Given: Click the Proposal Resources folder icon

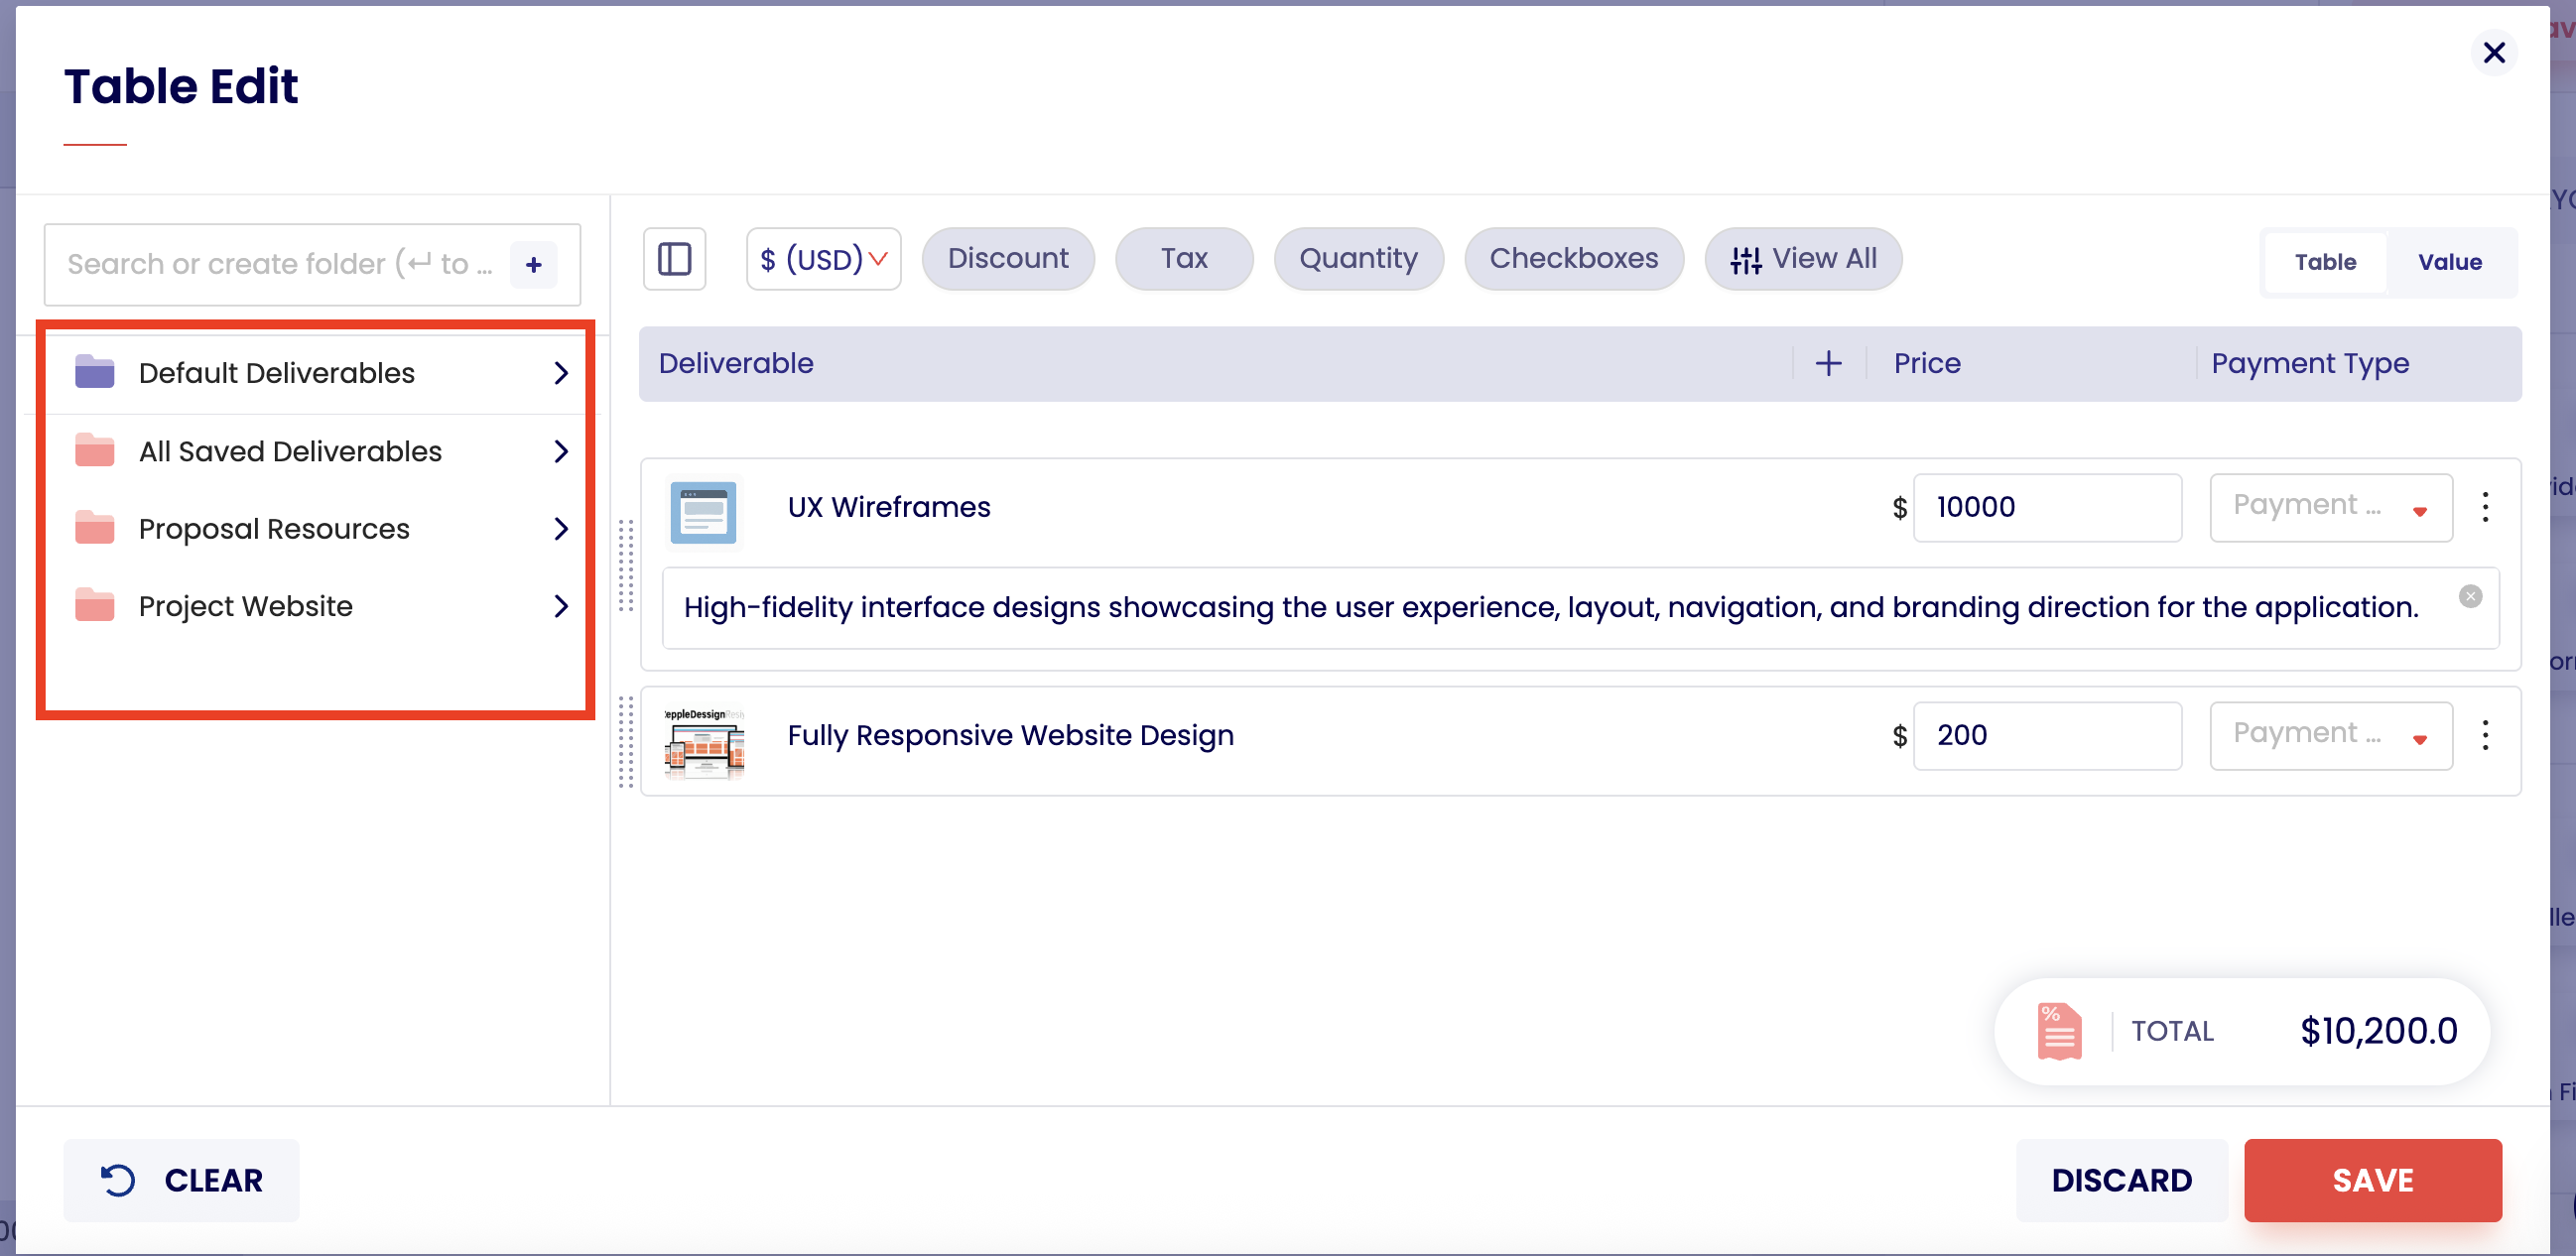Looking at the screenshot, I should tap(95, 528).
